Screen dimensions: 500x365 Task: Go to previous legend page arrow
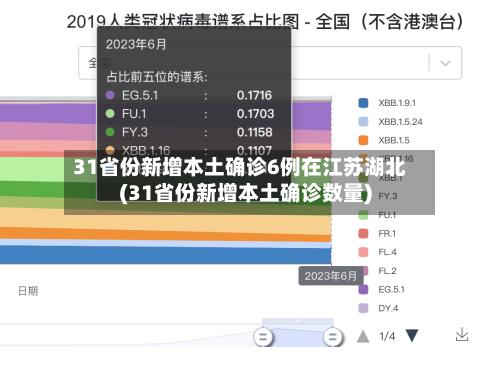pos(363,336)
